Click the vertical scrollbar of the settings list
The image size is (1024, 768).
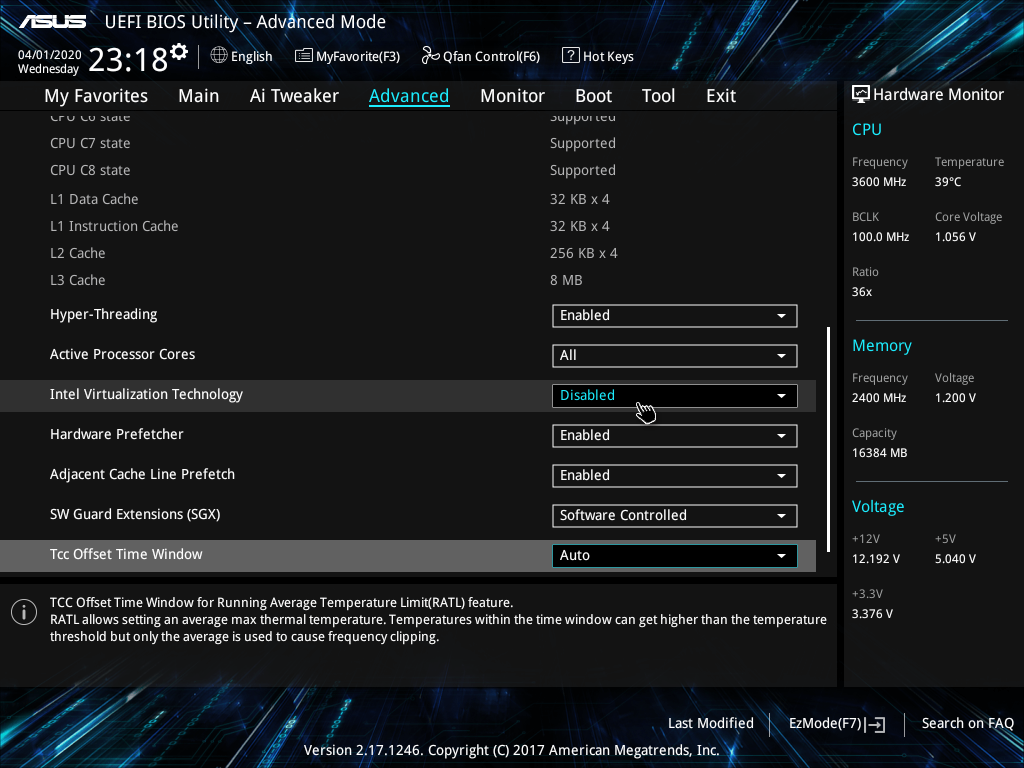point(829,440)
